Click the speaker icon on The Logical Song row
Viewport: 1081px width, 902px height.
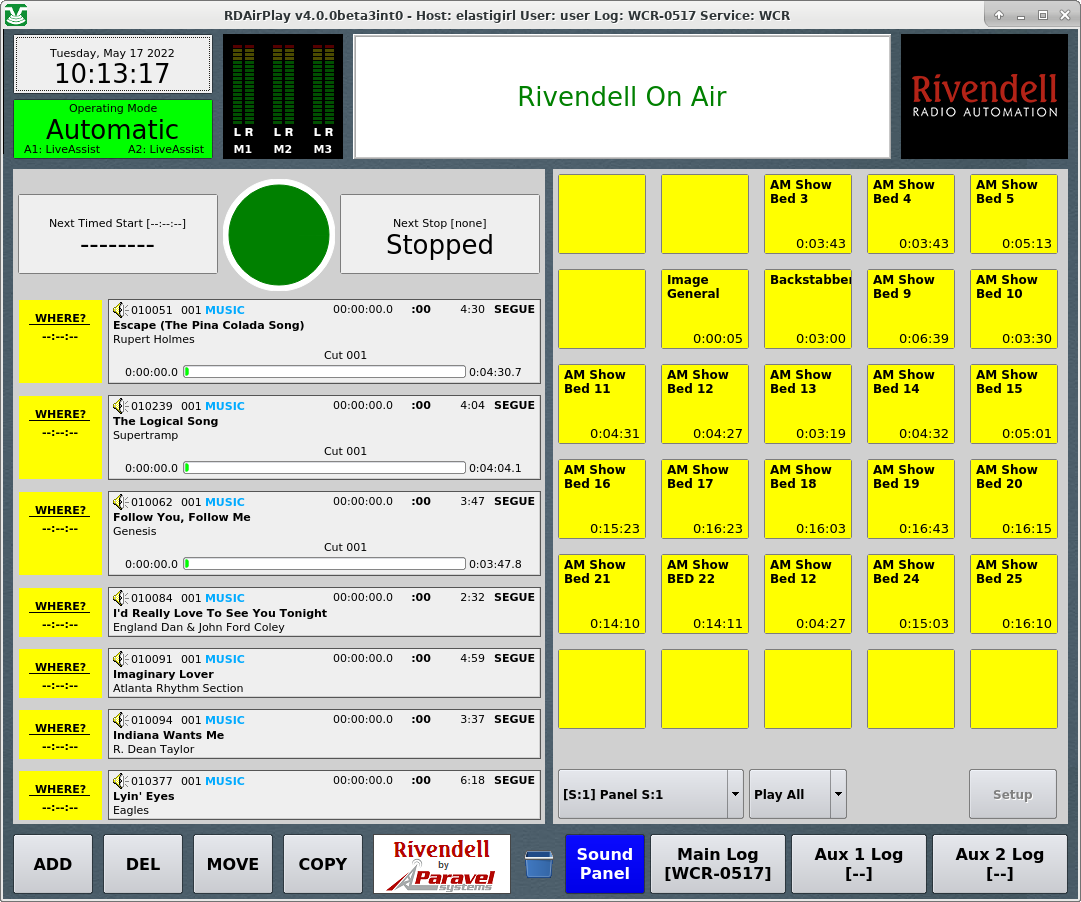click(x=120, y=406)
